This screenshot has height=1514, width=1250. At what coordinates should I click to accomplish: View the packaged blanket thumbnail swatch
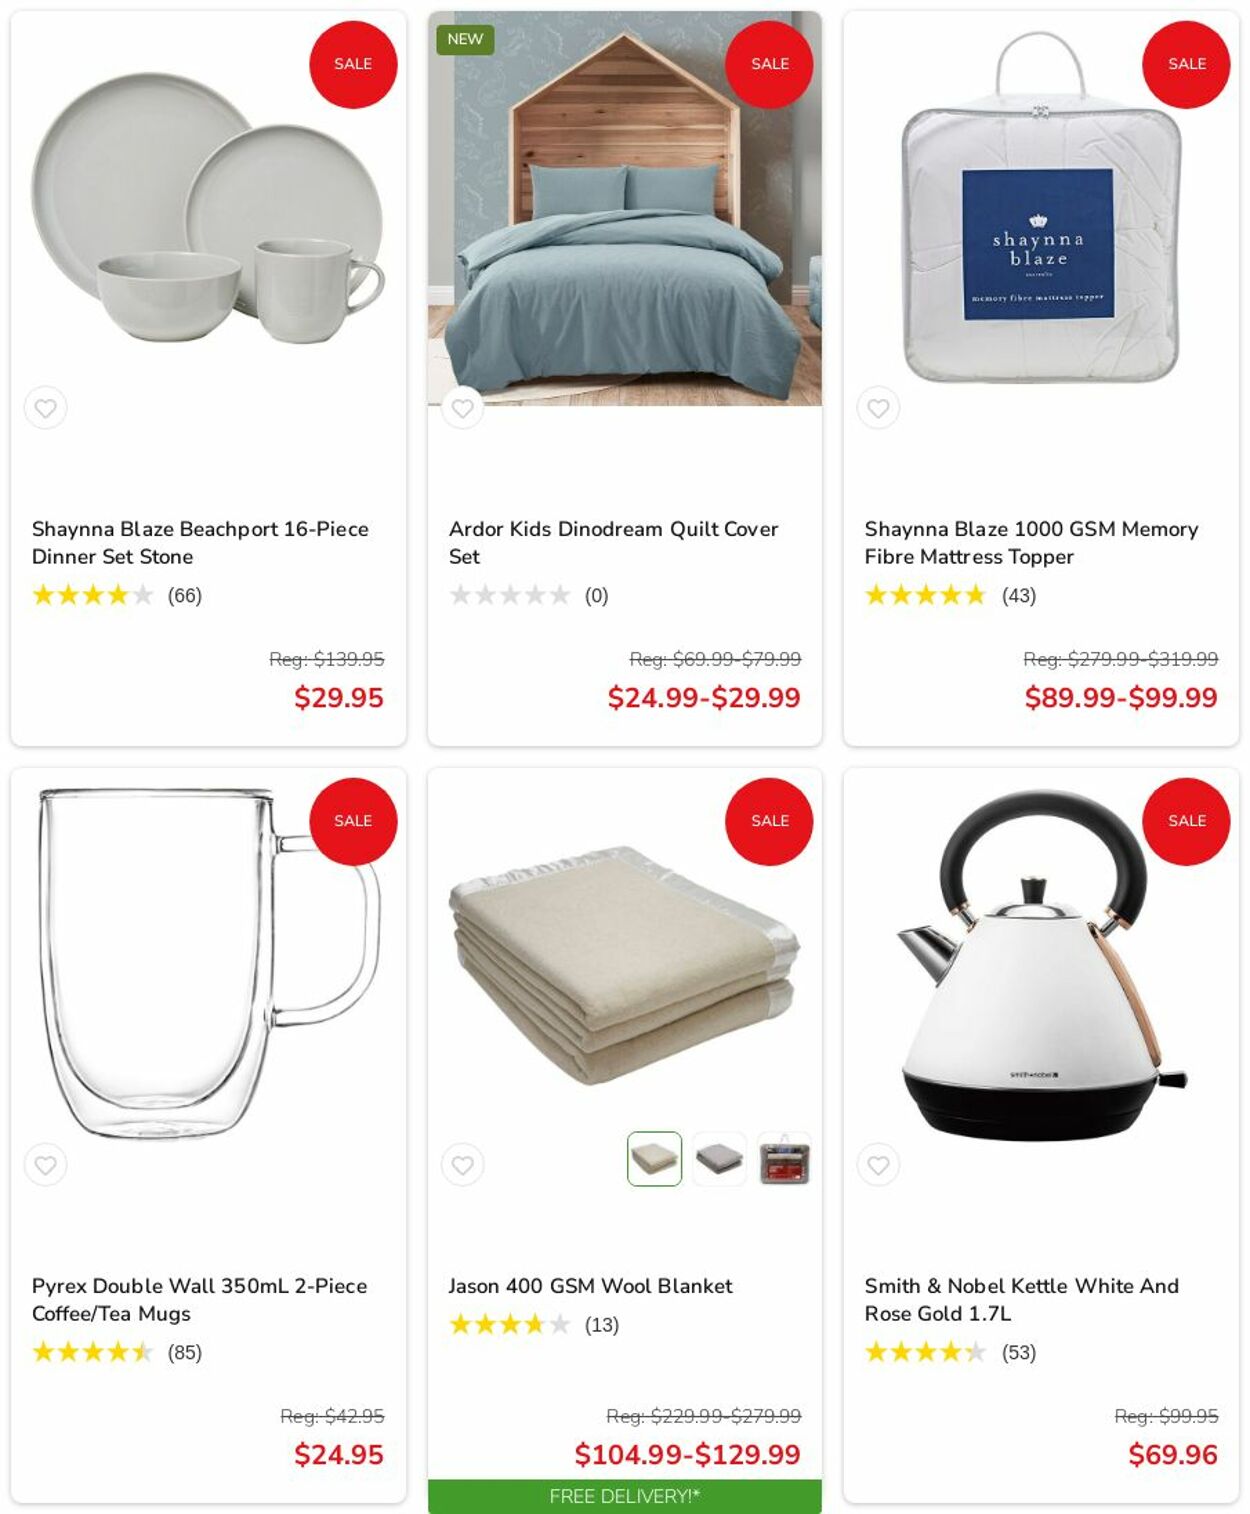[784, 1159]
